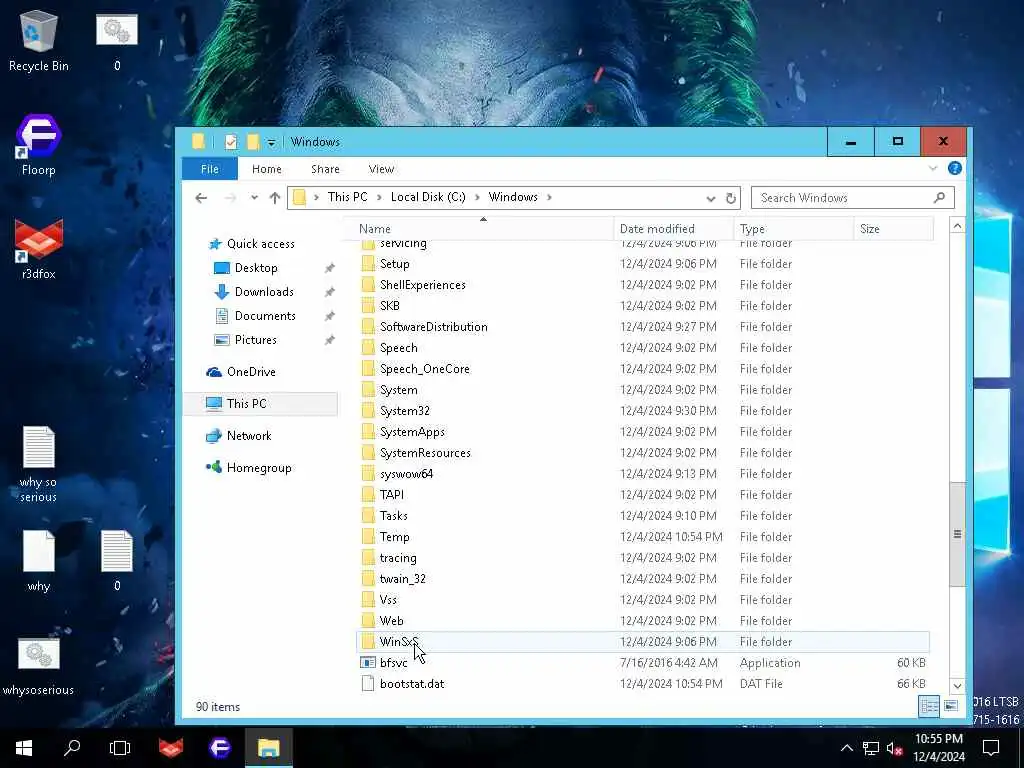The image size is (1024, 768).
Task: Click Local Disk (C:) breadcrumb
Action: (x=428, y=197)
